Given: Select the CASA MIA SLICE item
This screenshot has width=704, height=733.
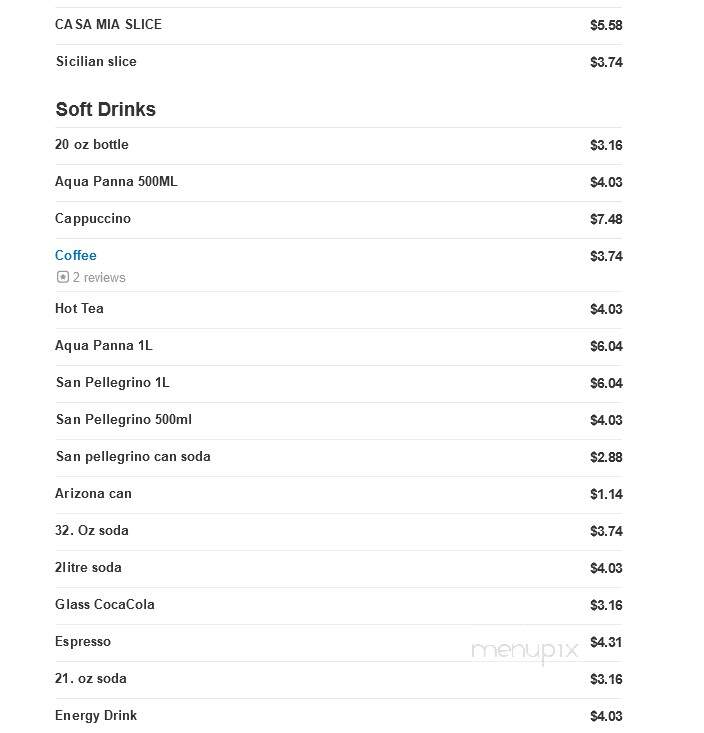Looking at the screenshot, I should point(108,24).
